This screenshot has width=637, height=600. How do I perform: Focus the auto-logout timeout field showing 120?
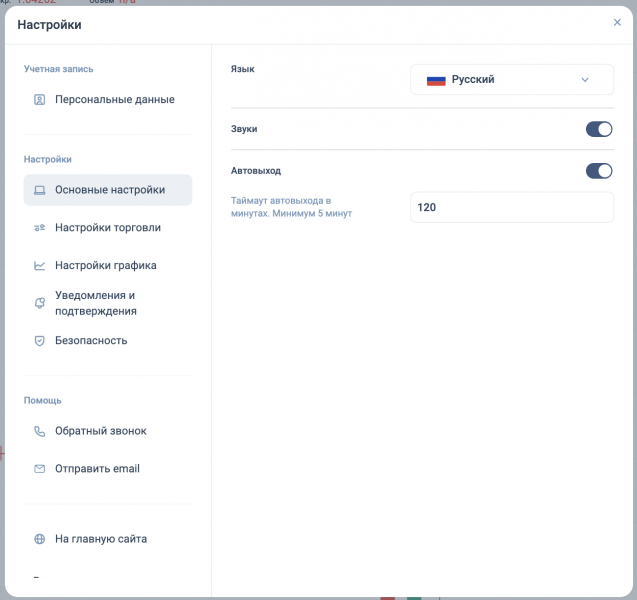pyautogui.click(x=512, y=208)
